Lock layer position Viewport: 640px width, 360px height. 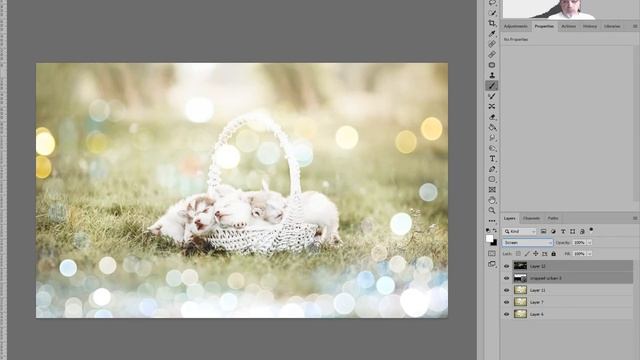pyautogui.click(x=536, y=253)
